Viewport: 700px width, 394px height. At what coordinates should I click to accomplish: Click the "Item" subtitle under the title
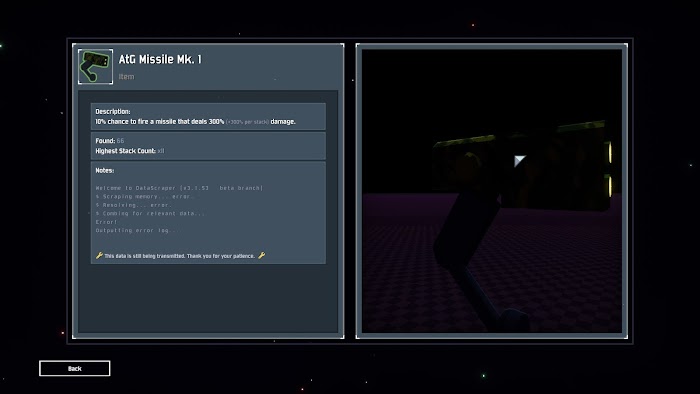coord(126,77)
